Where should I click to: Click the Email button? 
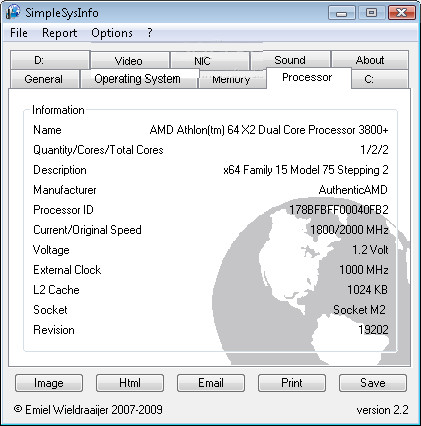[211, 383]
